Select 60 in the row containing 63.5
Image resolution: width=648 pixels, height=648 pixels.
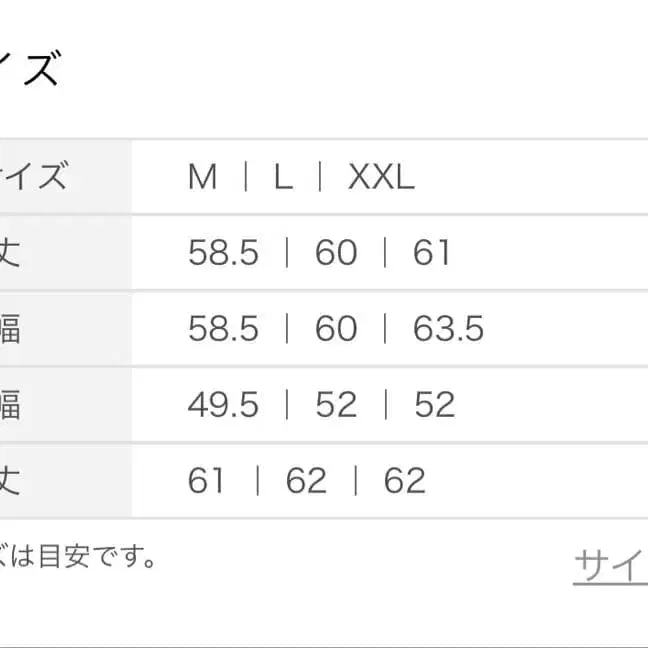coord(336,329)
